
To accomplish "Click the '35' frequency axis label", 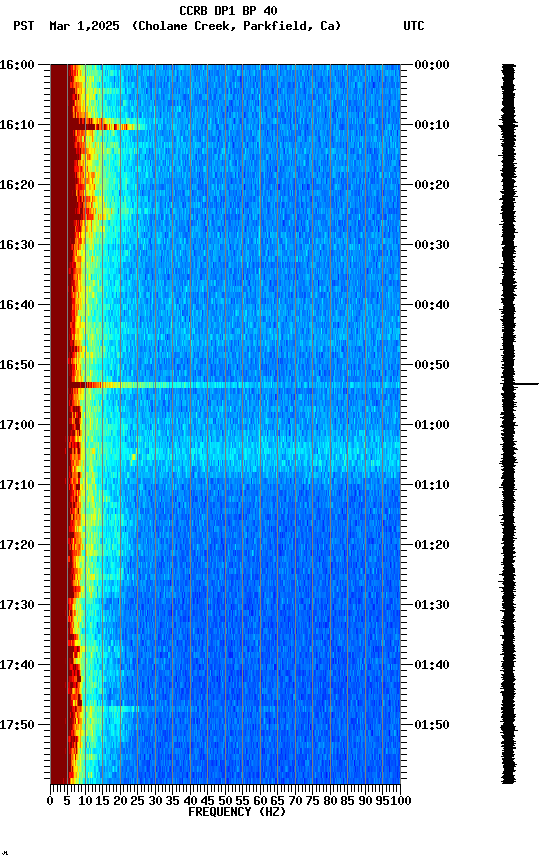I will [172, 801].
